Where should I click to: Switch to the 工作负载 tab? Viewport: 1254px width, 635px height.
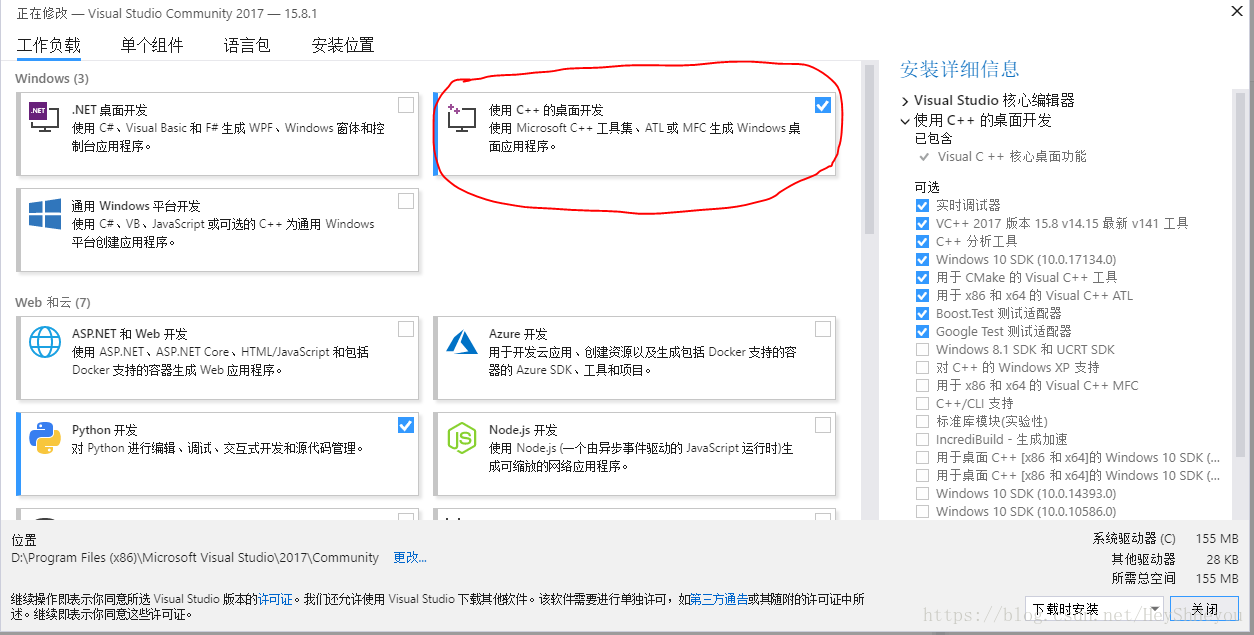[49, 45]
